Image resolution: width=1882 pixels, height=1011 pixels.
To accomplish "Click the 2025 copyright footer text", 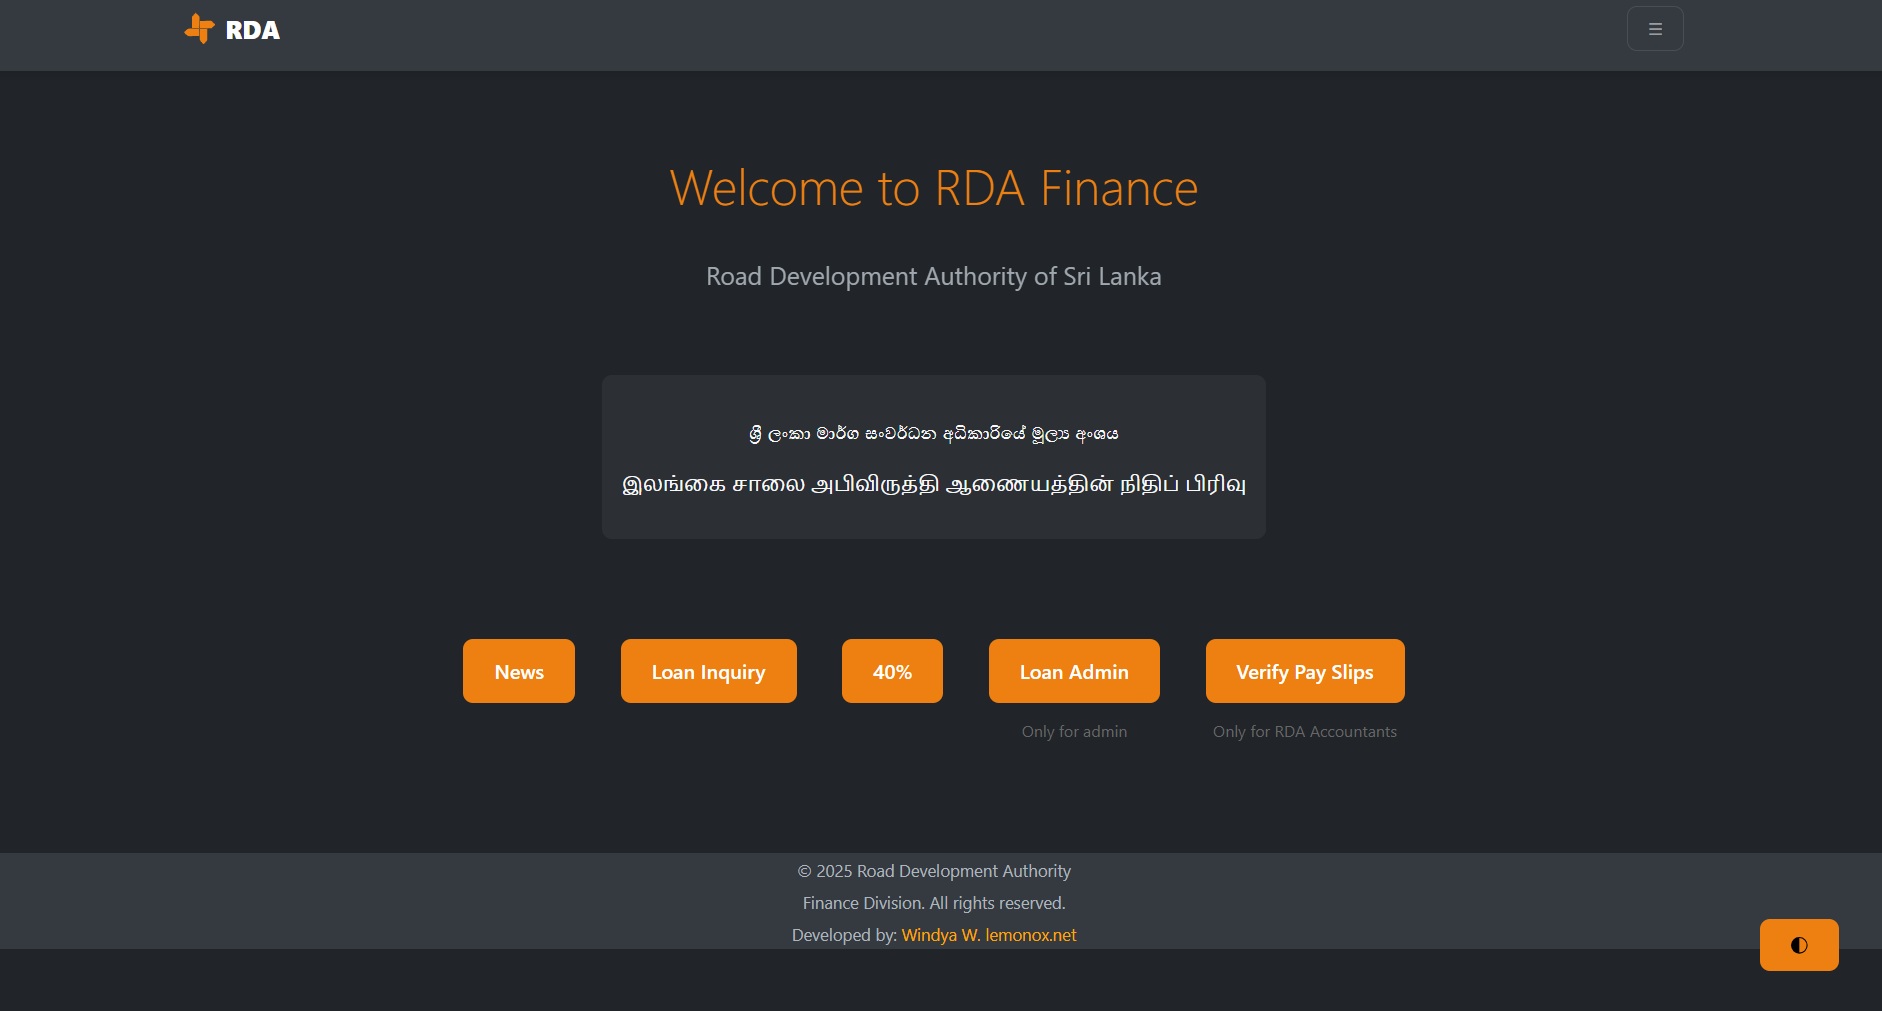I will [x=932, y=871].
